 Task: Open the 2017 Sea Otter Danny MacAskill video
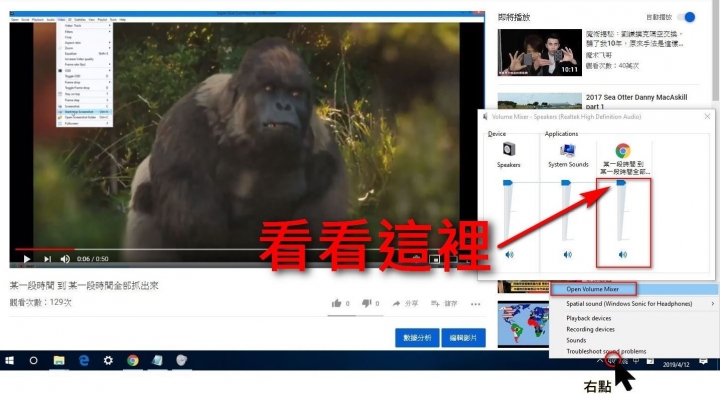click(x=636, y=101)
